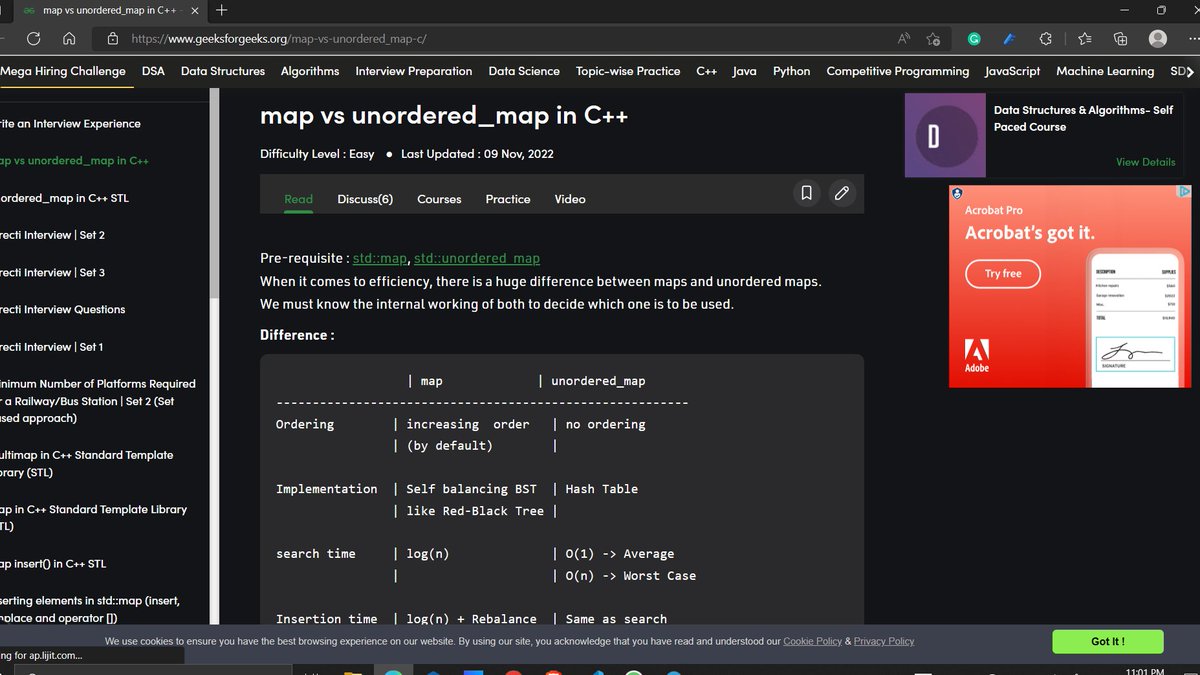The height and width of the screenshot is (675, 1200).
Task: Bookmark this article
Action: pos(807,193)
